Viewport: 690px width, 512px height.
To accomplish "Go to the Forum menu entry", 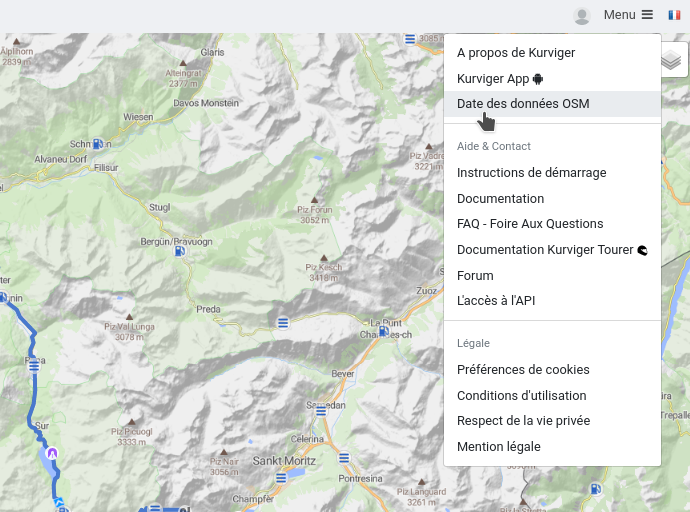I will [552, 276].
